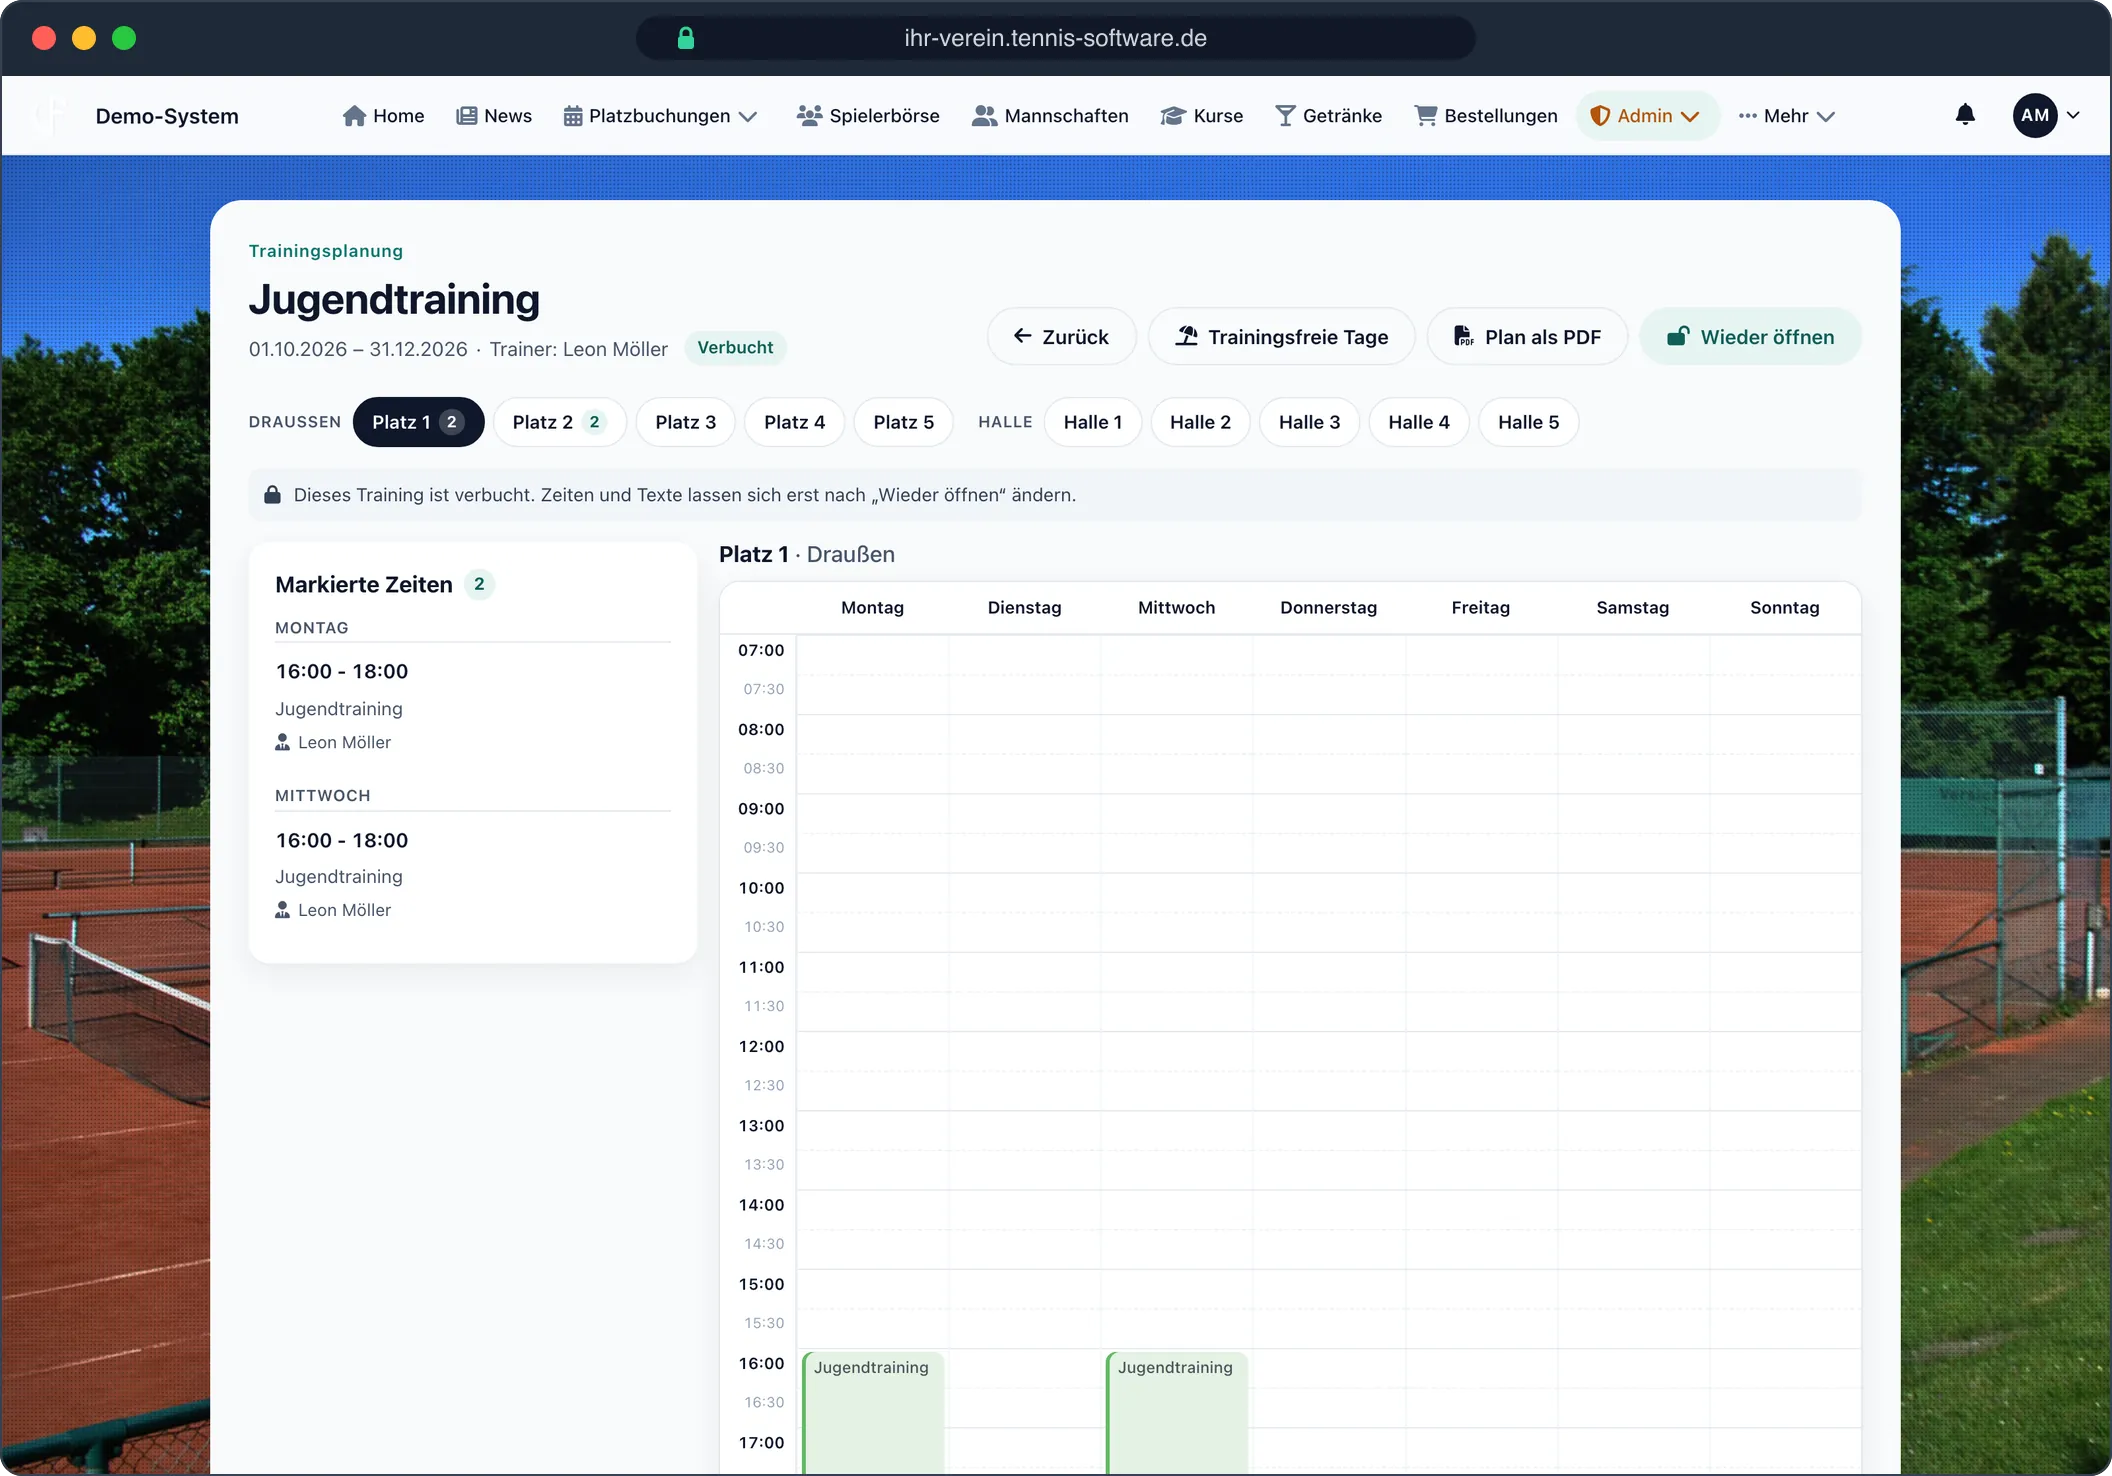Select the Halle 3 tab
This screenshot has height=1476, width=2112.
coord(1309,422)
